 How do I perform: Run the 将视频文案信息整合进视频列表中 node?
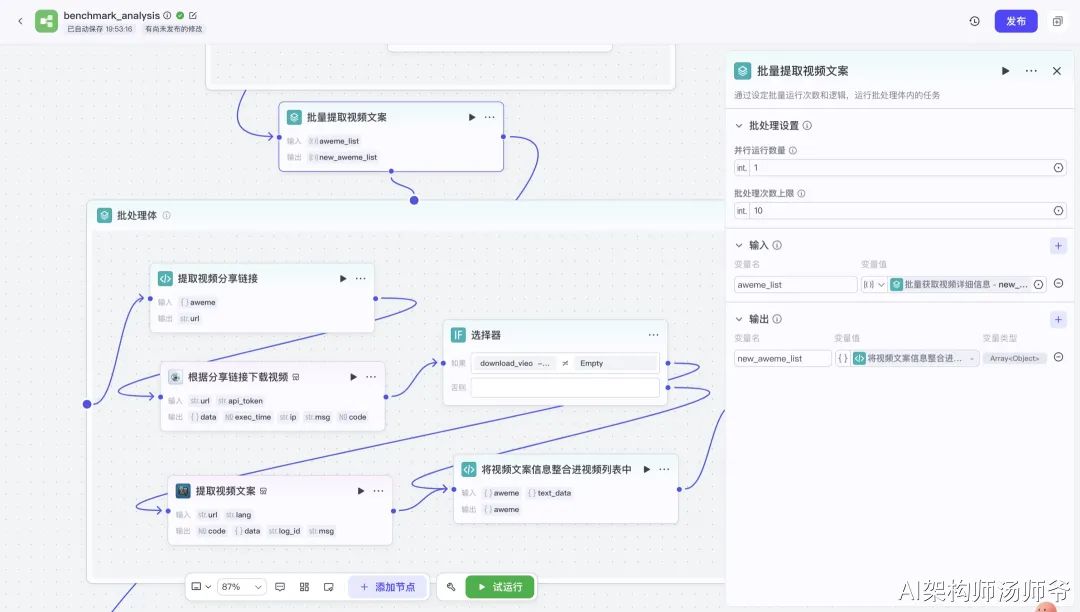pos(647,469)
